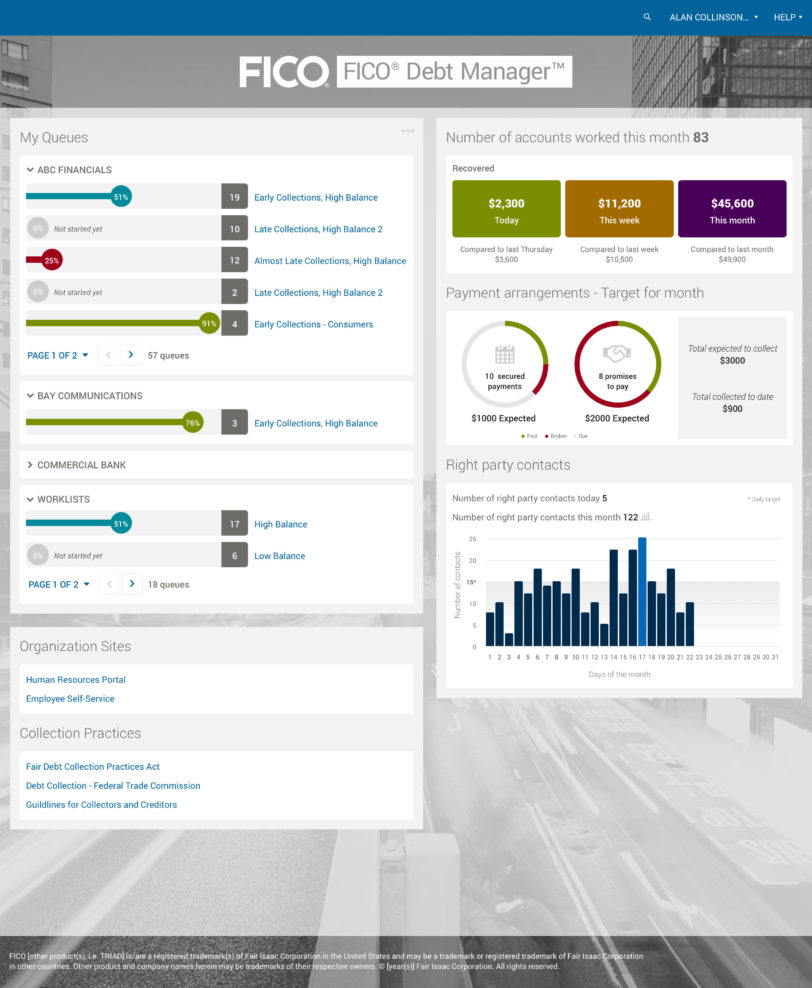
Task: Expand the COMMERCIAL BANK section
Action: pos(31,465)
